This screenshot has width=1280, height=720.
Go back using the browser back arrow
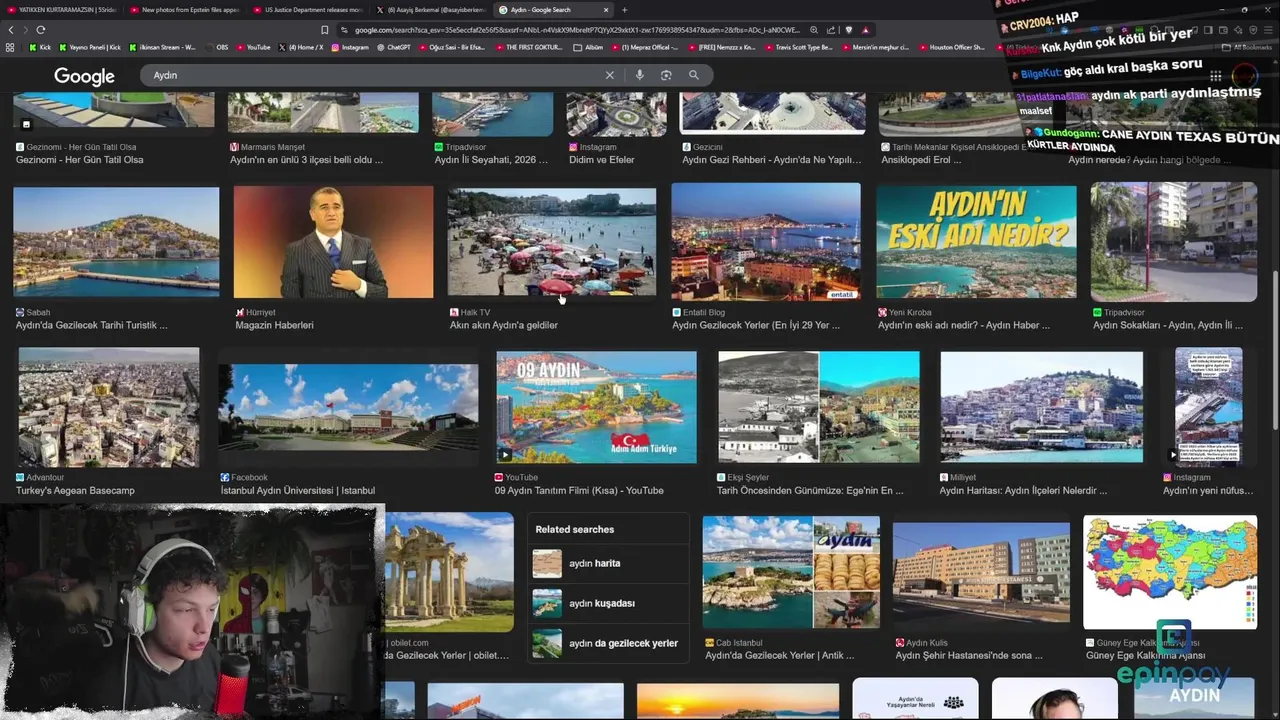(12, 30)
